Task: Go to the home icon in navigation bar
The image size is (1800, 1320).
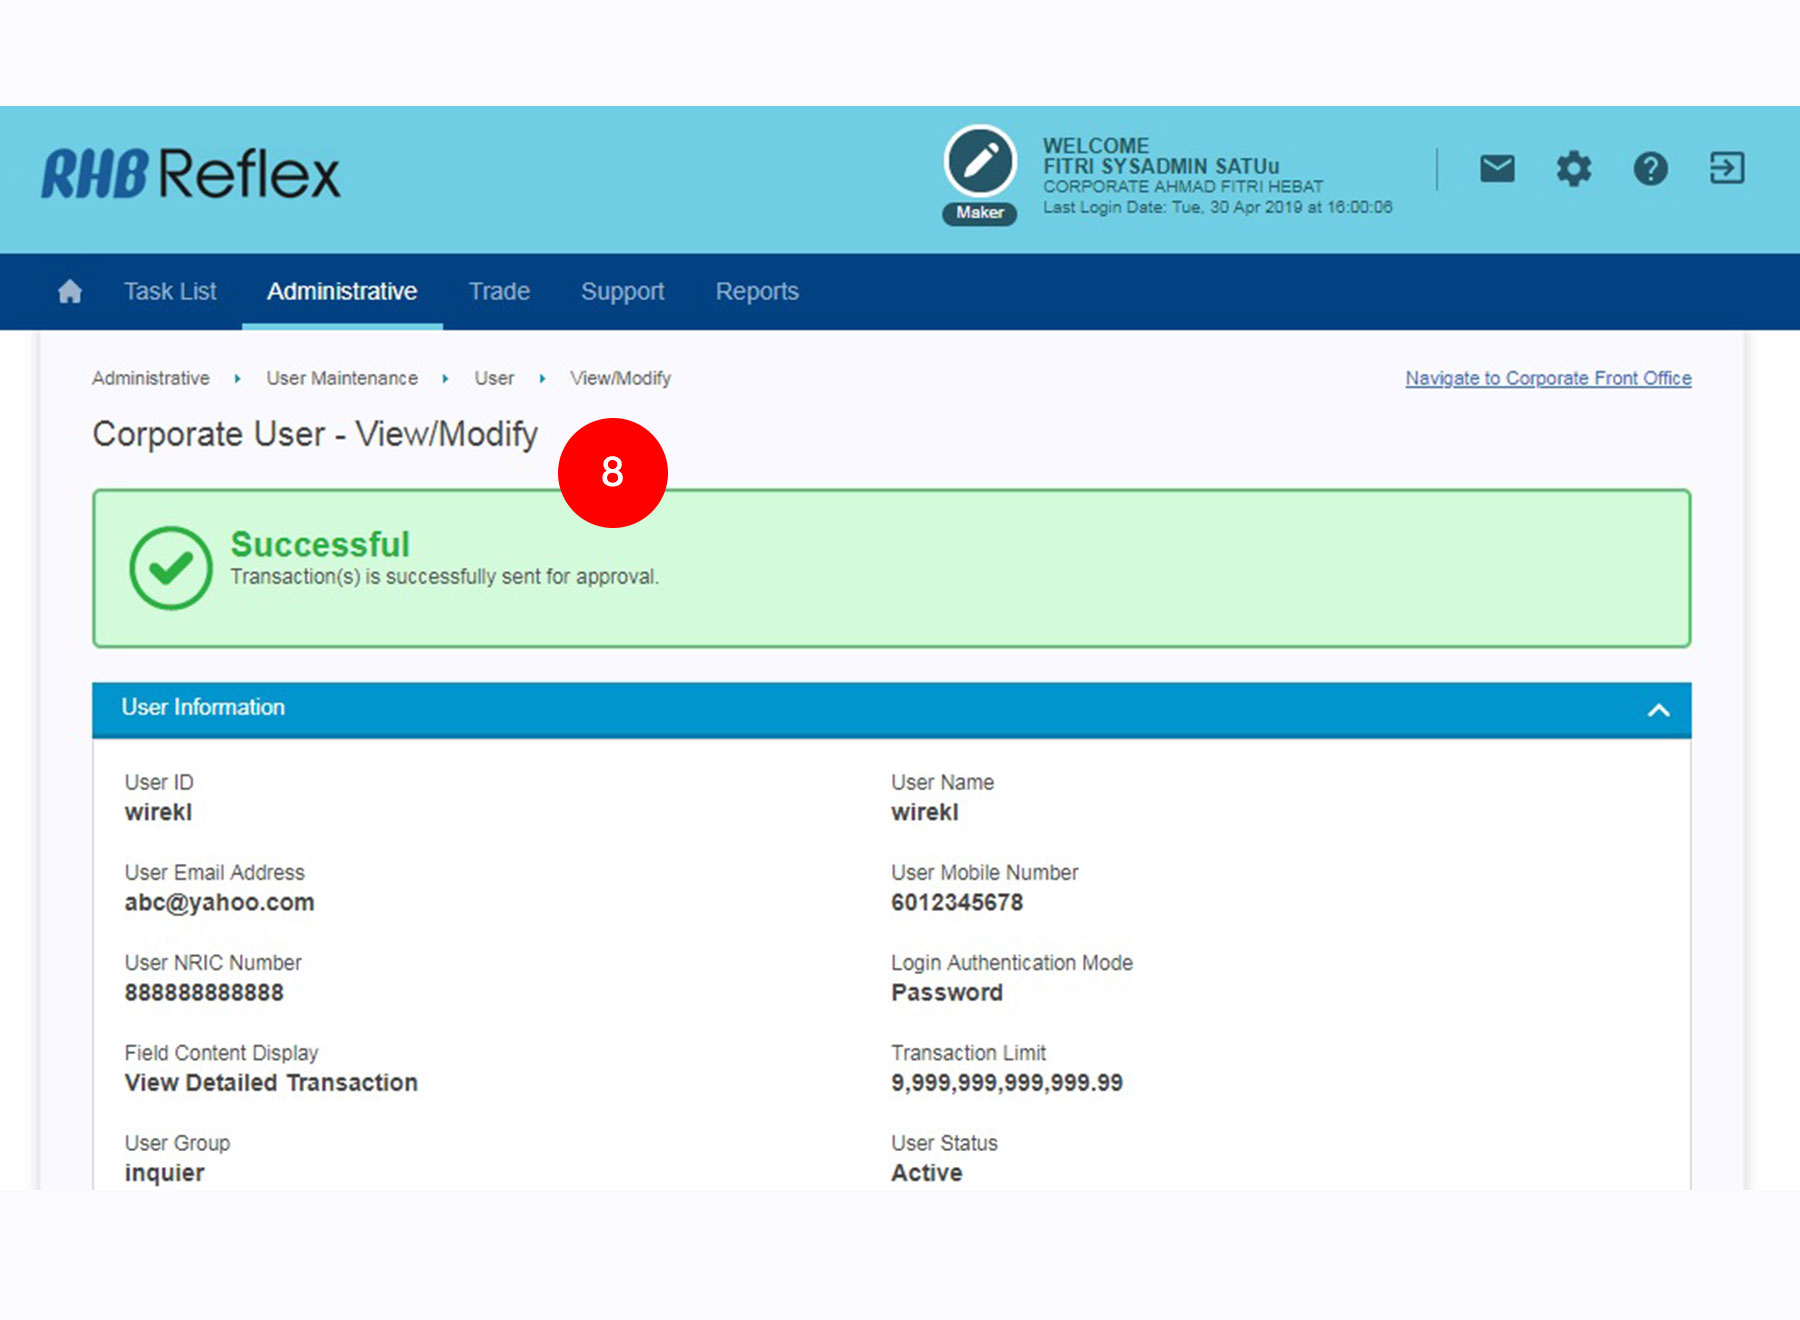Action: coord(70,292)
